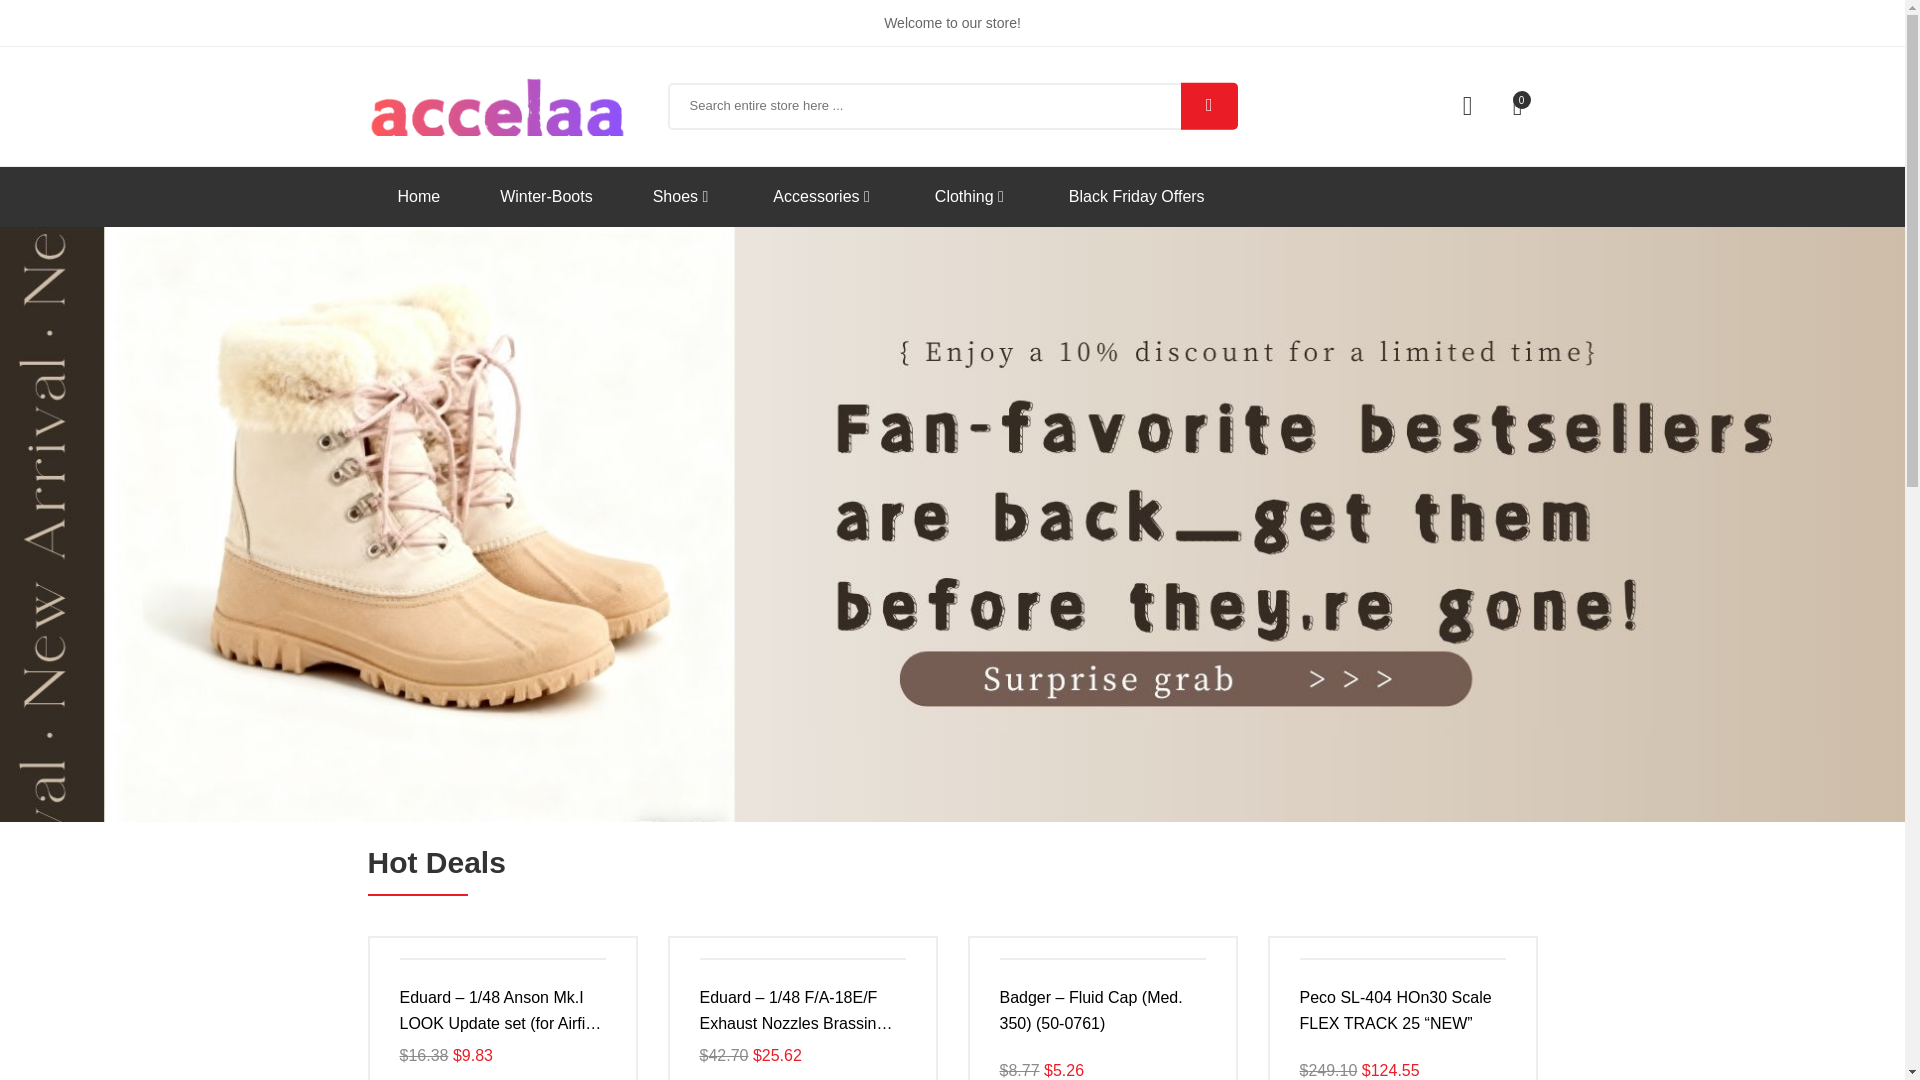Open Black Friday Offers page

(x=1136, y=197)
